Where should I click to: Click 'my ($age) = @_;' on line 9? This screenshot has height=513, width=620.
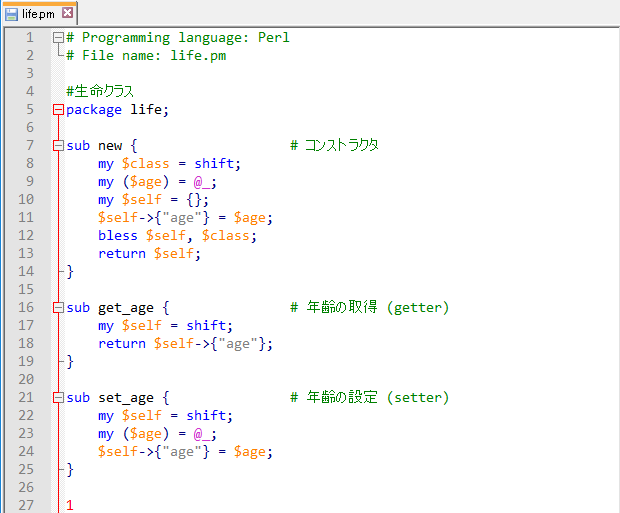[157, 182]
